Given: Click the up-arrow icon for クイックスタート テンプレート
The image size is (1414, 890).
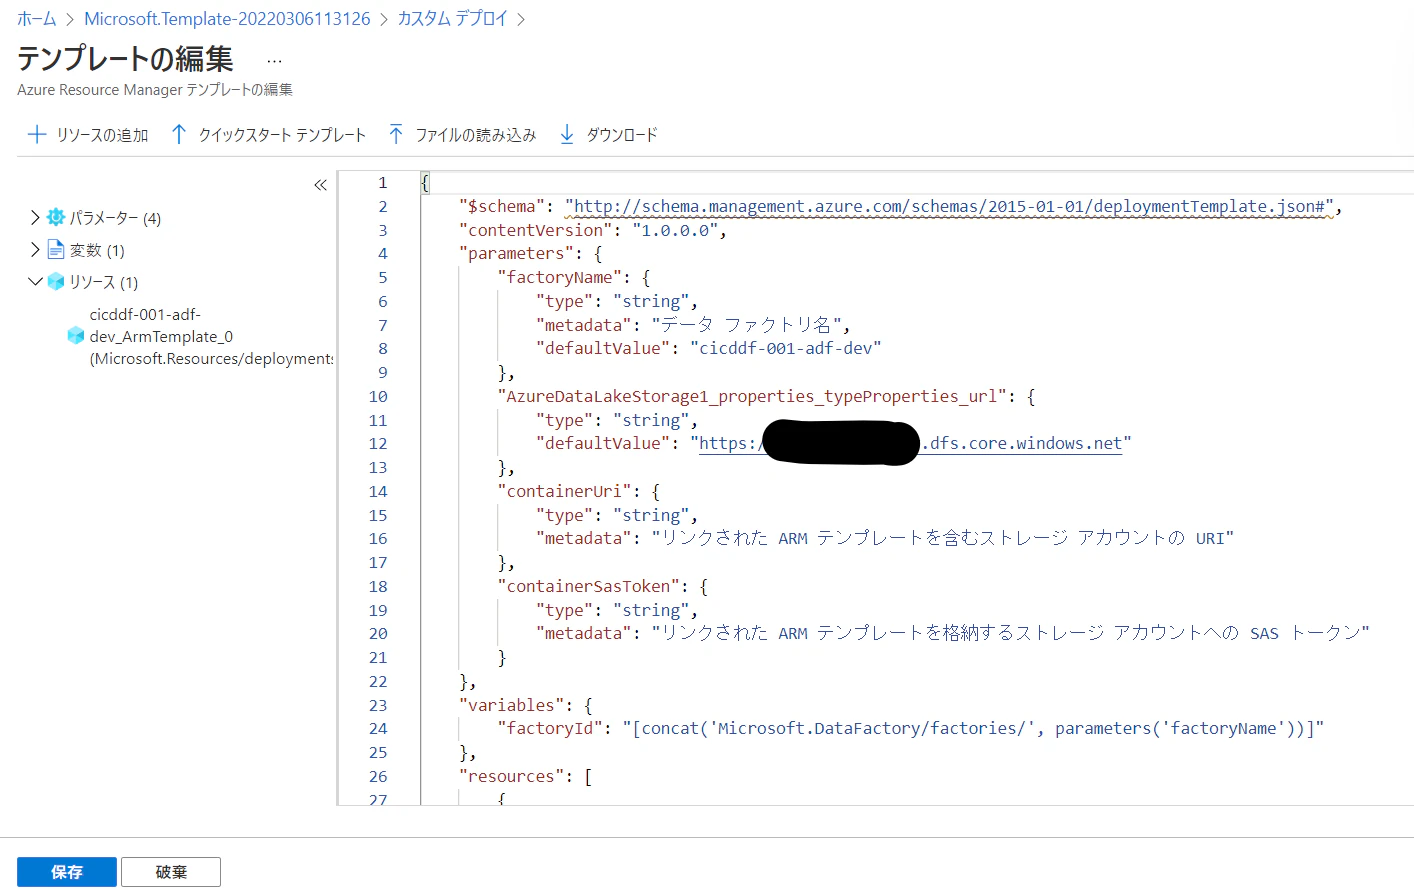Looking at the screenshot, I should pyautogui.click(x=179, y=134).
